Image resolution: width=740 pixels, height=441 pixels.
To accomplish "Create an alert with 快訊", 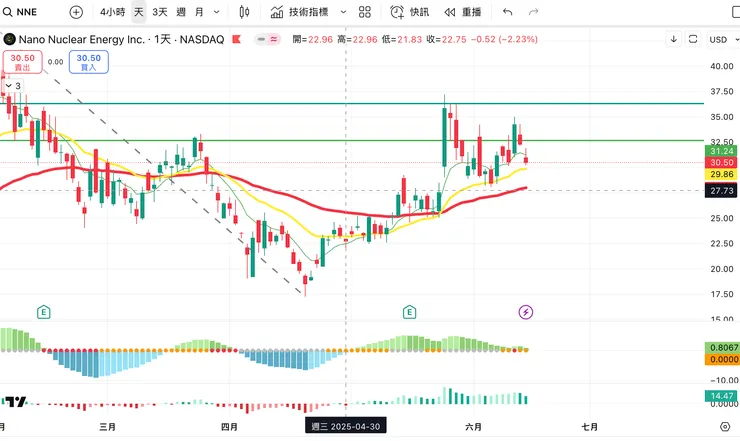I will point(410,12).
